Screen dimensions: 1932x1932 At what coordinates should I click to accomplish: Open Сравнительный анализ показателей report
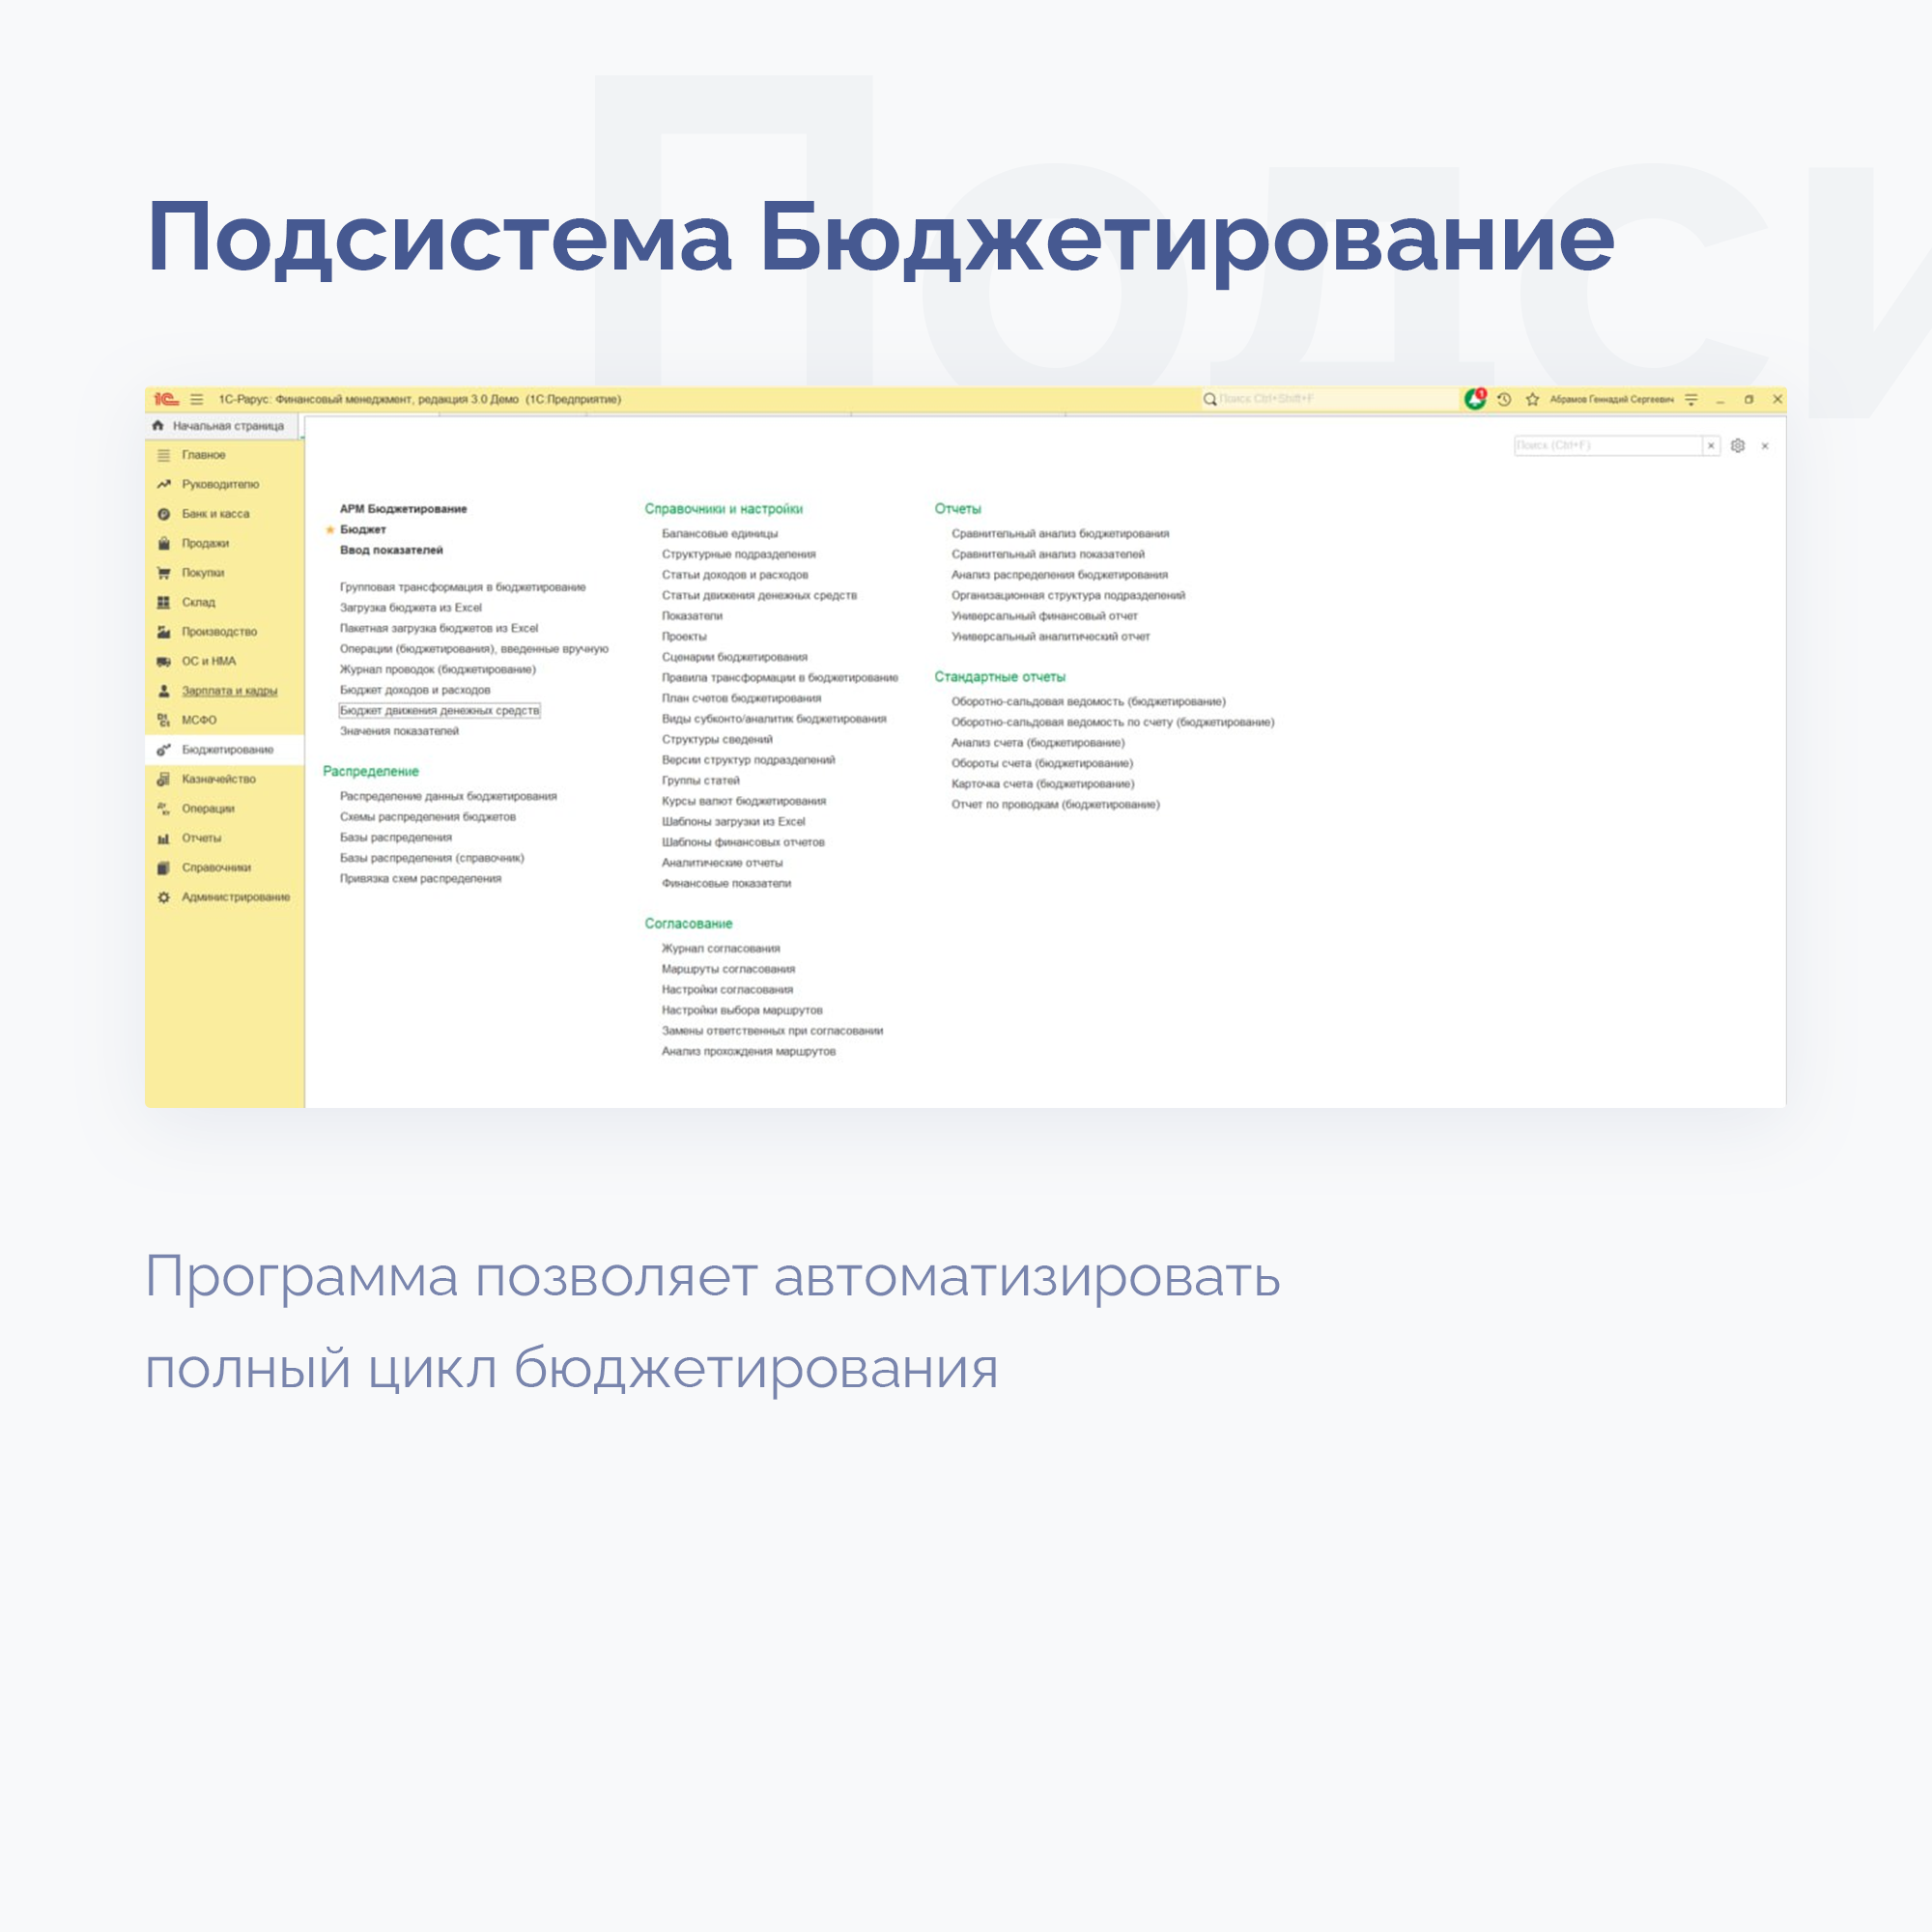point(1047,554)
